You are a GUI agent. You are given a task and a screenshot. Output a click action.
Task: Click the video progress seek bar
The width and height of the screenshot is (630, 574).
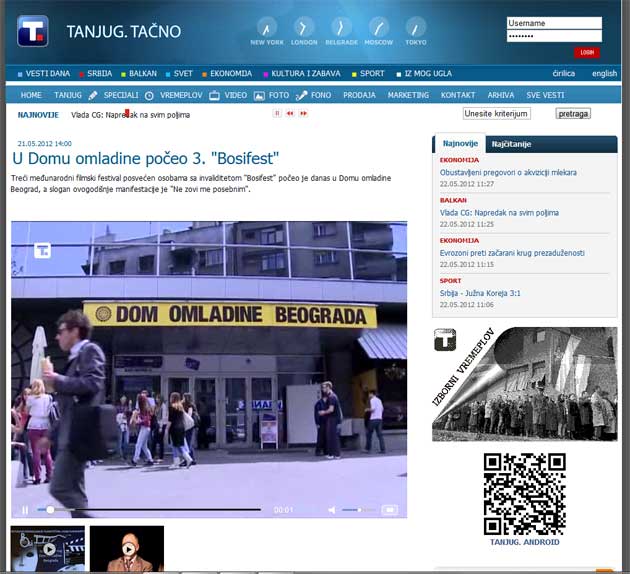point(150,510)
